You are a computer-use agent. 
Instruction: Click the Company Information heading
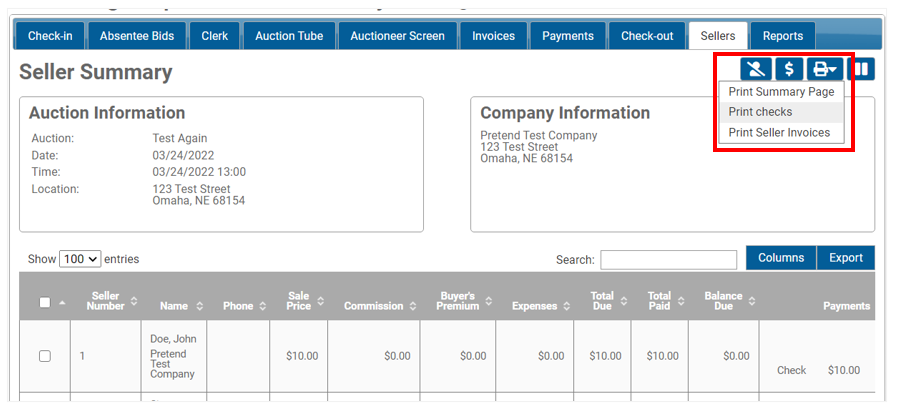pyautogui.click(x=565, y=113)
